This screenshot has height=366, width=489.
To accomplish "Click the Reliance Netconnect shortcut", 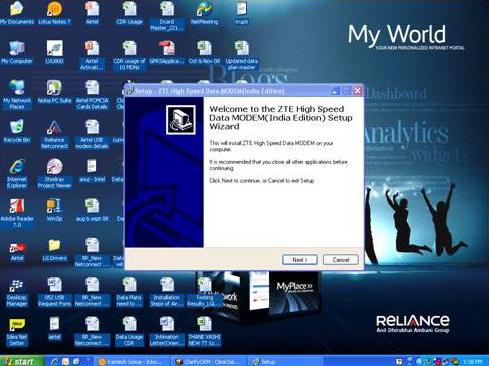I will [54, 135].
